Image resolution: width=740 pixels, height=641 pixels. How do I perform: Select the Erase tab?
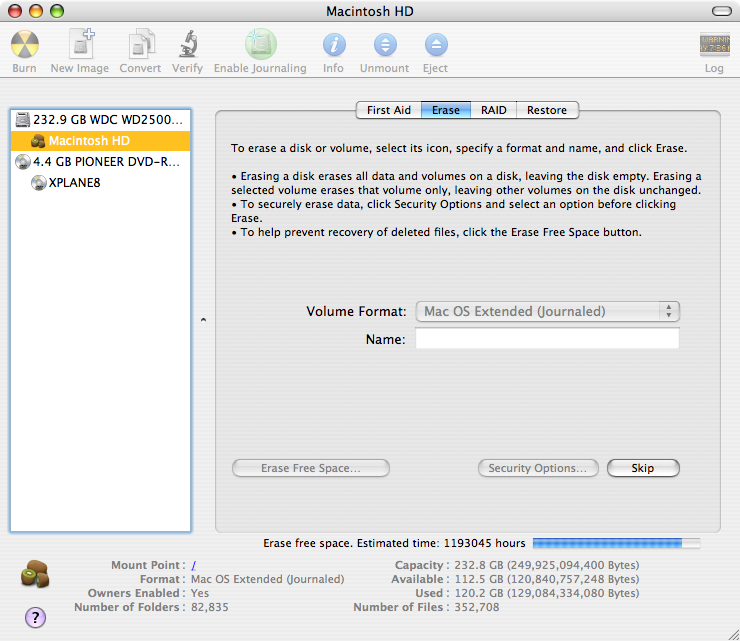pos(446,110)
